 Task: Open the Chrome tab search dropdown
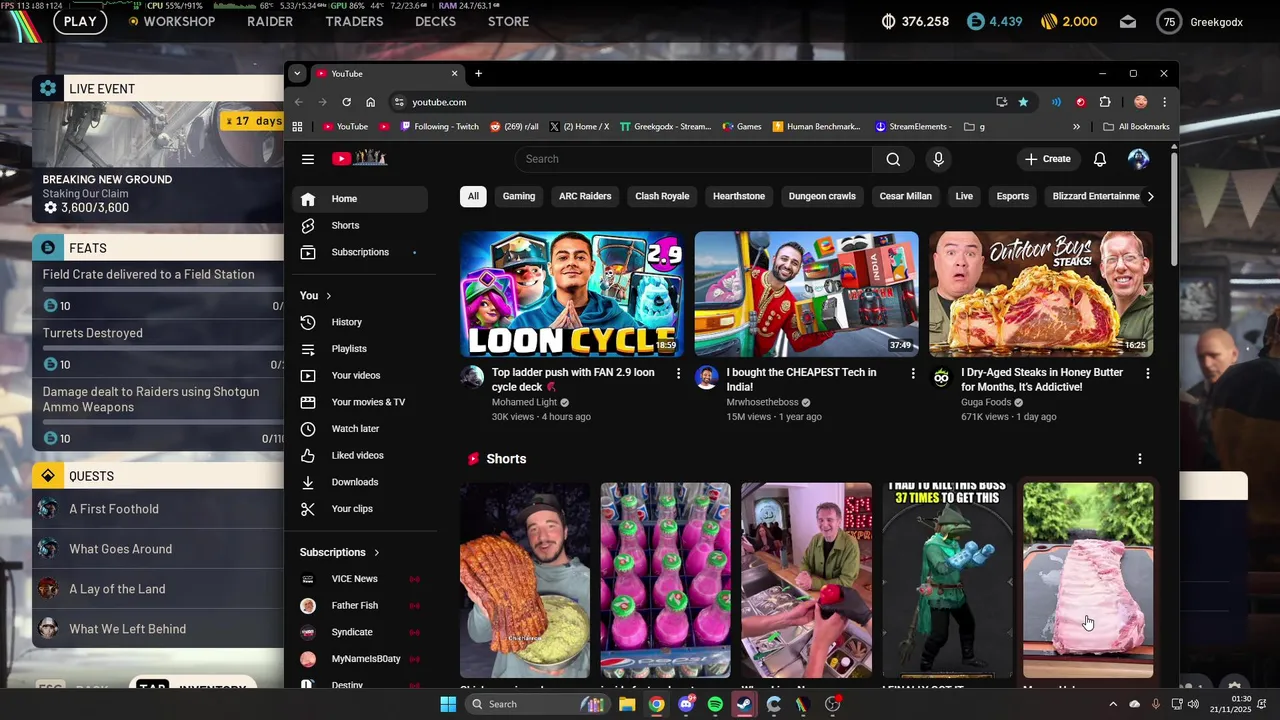(297, 73)
